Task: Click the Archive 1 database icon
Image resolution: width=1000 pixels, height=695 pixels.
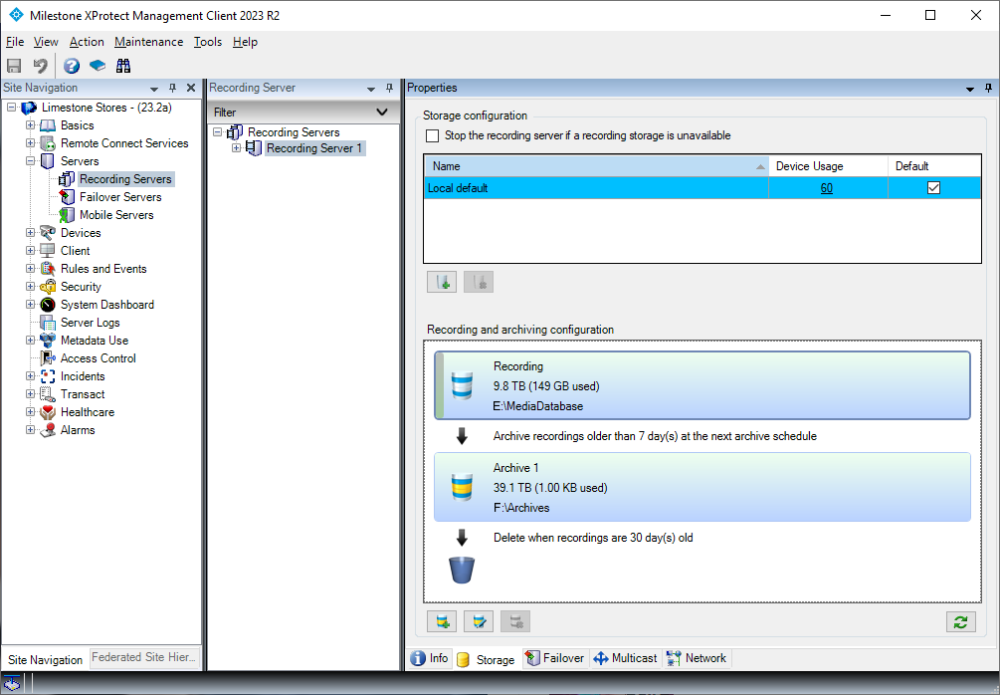Action: click(462, 487)
